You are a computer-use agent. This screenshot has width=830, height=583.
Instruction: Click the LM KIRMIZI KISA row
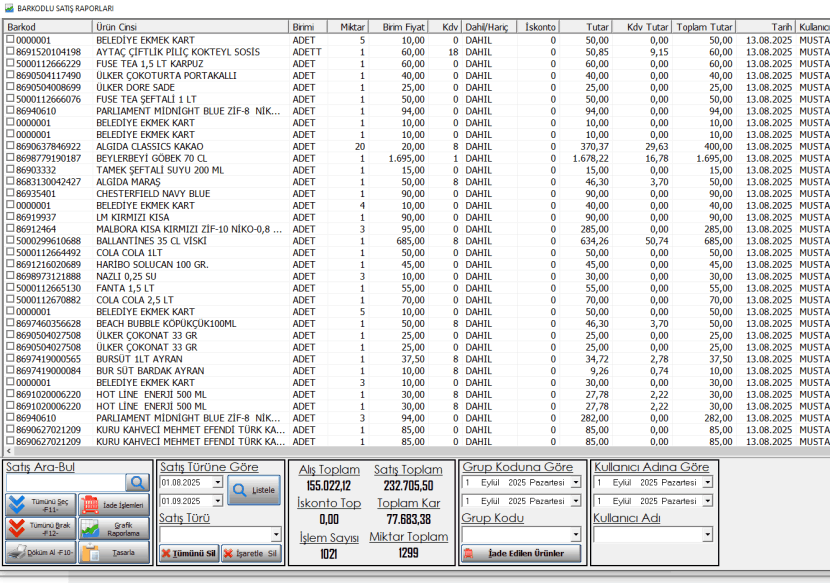click(x=416, y=217)
